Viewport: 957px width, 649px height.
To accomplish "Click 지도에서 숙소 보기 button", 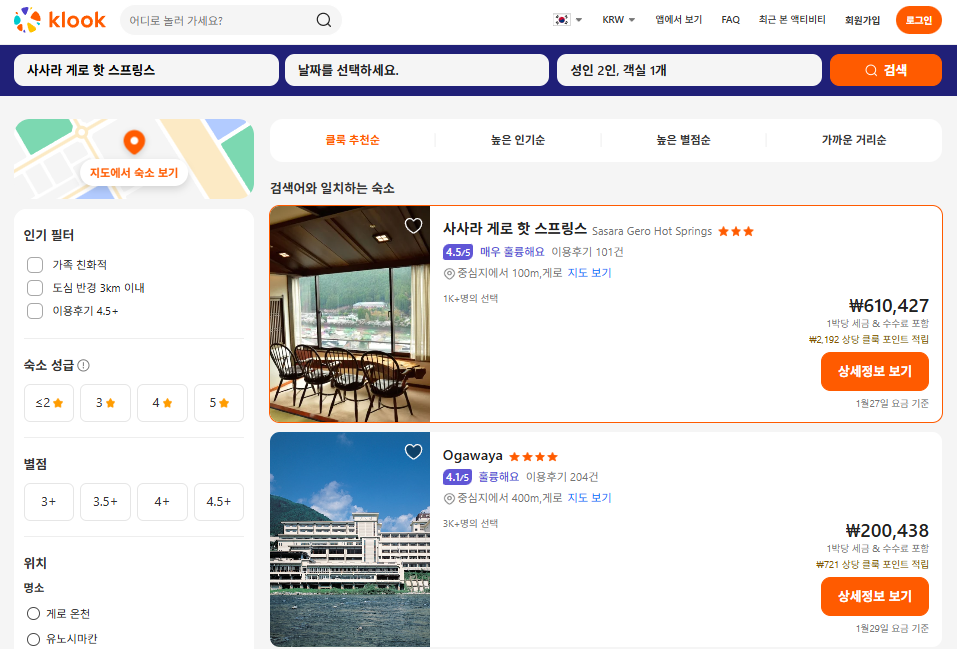I will point(134,173).
